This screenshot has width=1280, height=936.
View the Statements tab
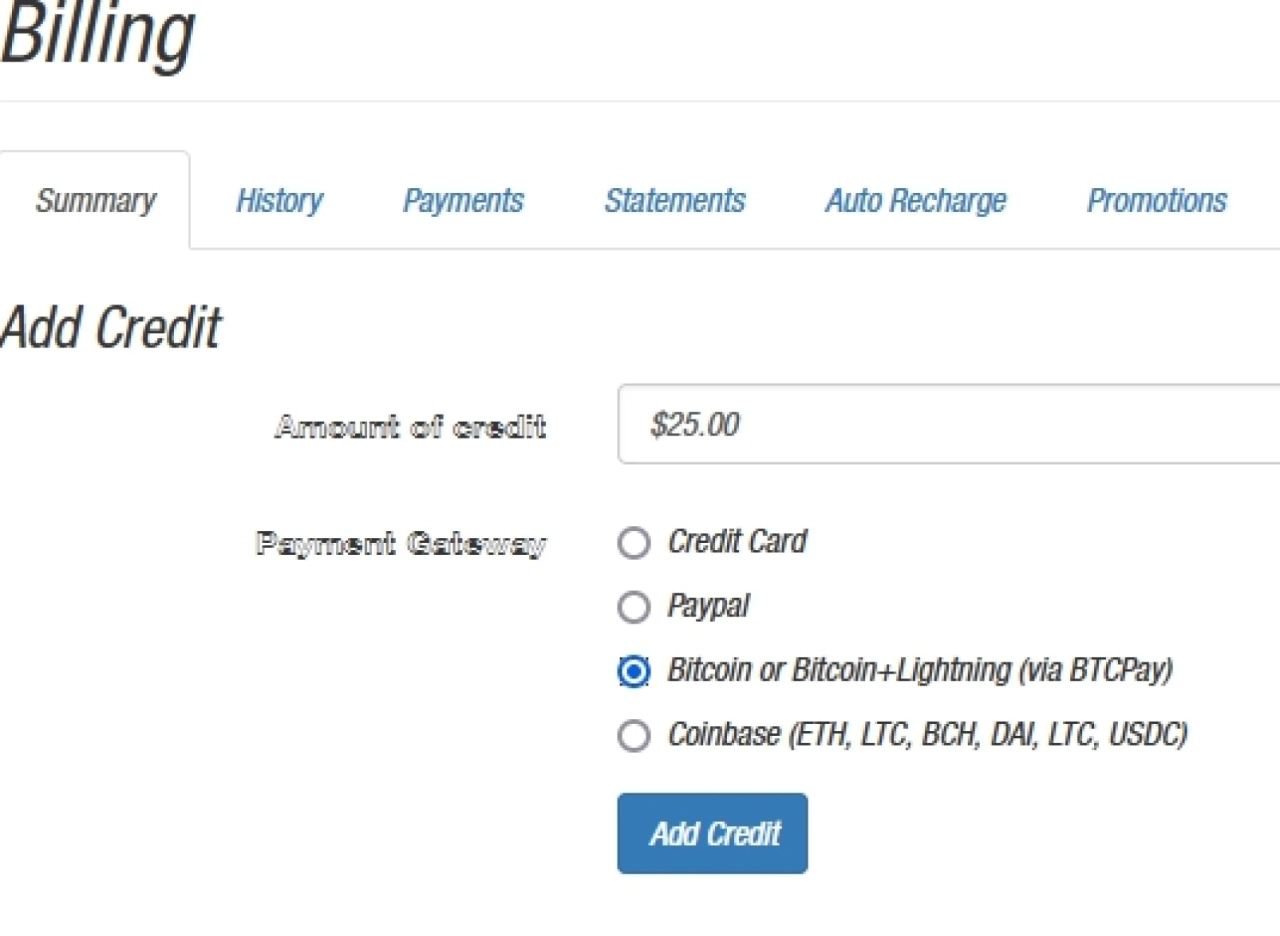(675, 201)
